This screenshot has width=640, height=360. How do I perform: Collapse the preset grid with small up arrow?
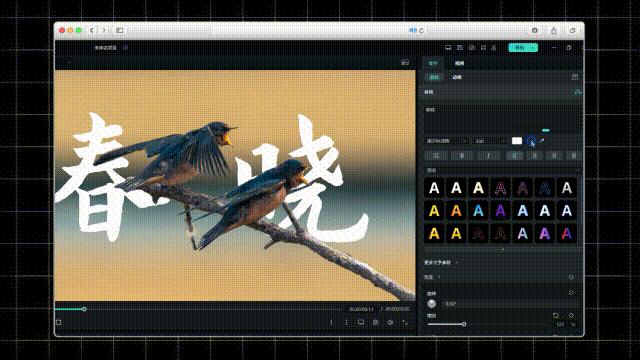point(502,249)
